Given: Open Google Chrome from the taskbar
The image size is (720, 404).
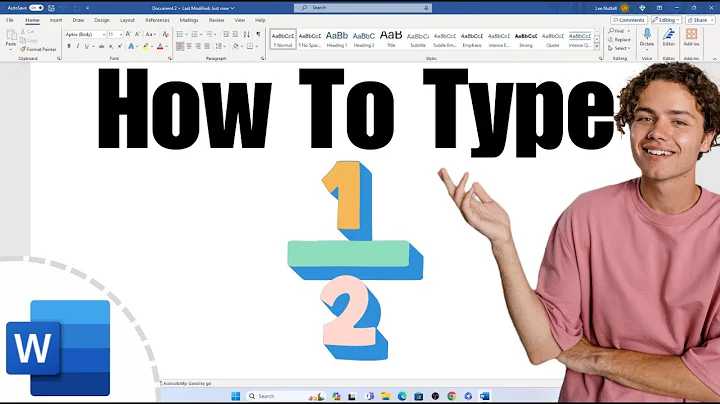Looking at the screenshot, I should pyautogui.click(x=452, y=396).
